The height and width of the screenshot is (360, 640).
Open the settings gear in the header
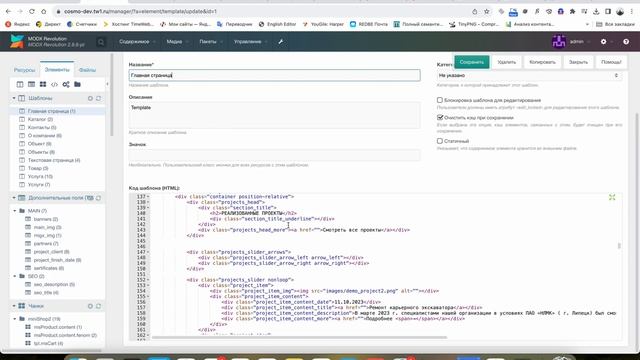pos(603,42)
